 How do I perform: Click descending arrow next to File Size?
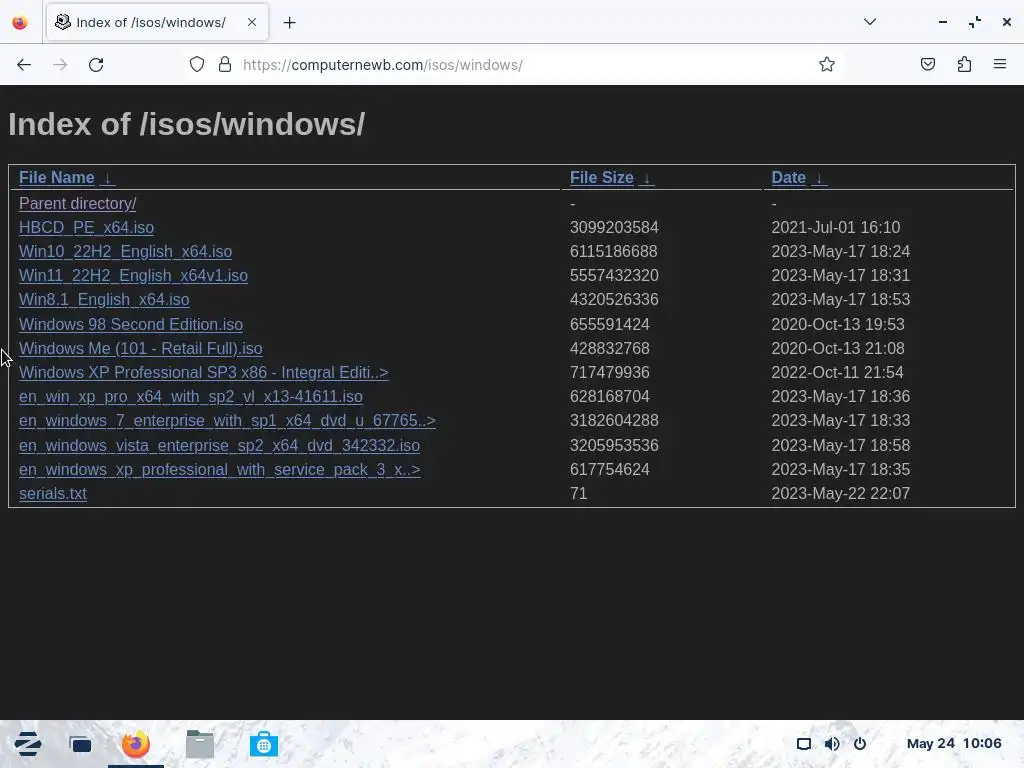(x=647, y=178)
